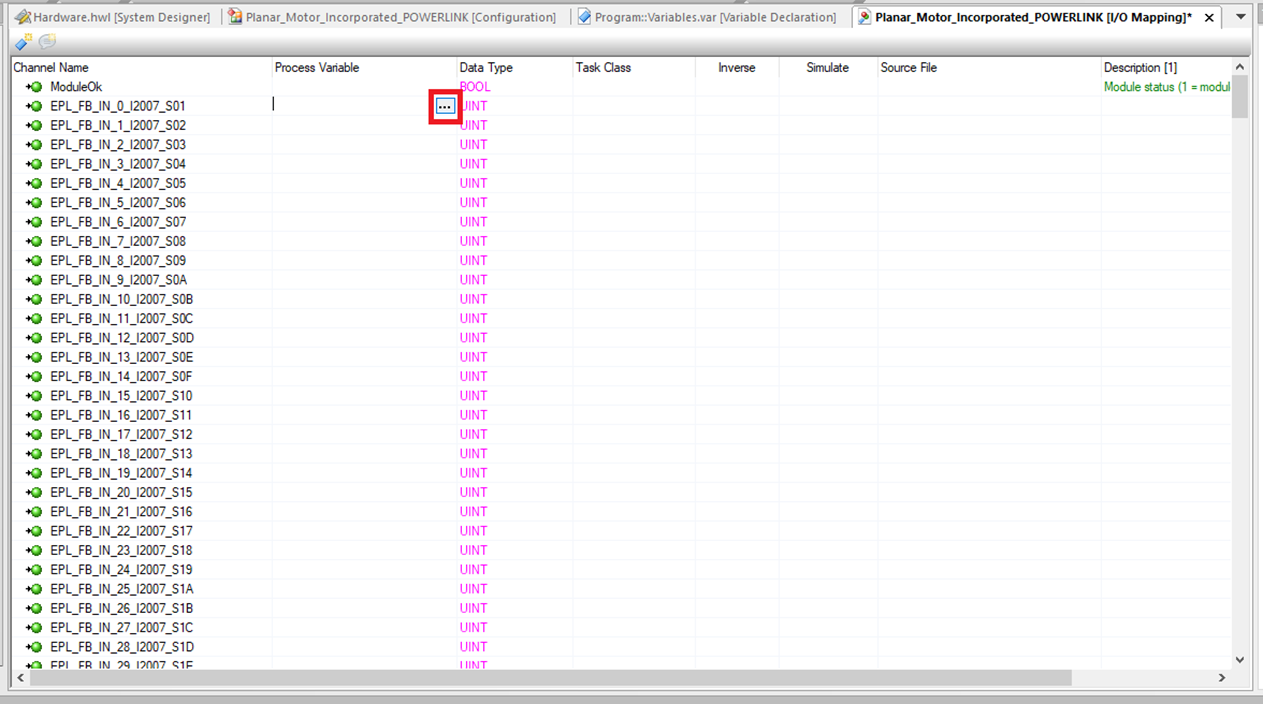Click the speech bubble comment toolbar icon
This screenshot has height=704, width=1263.
(x=47, y=42)
